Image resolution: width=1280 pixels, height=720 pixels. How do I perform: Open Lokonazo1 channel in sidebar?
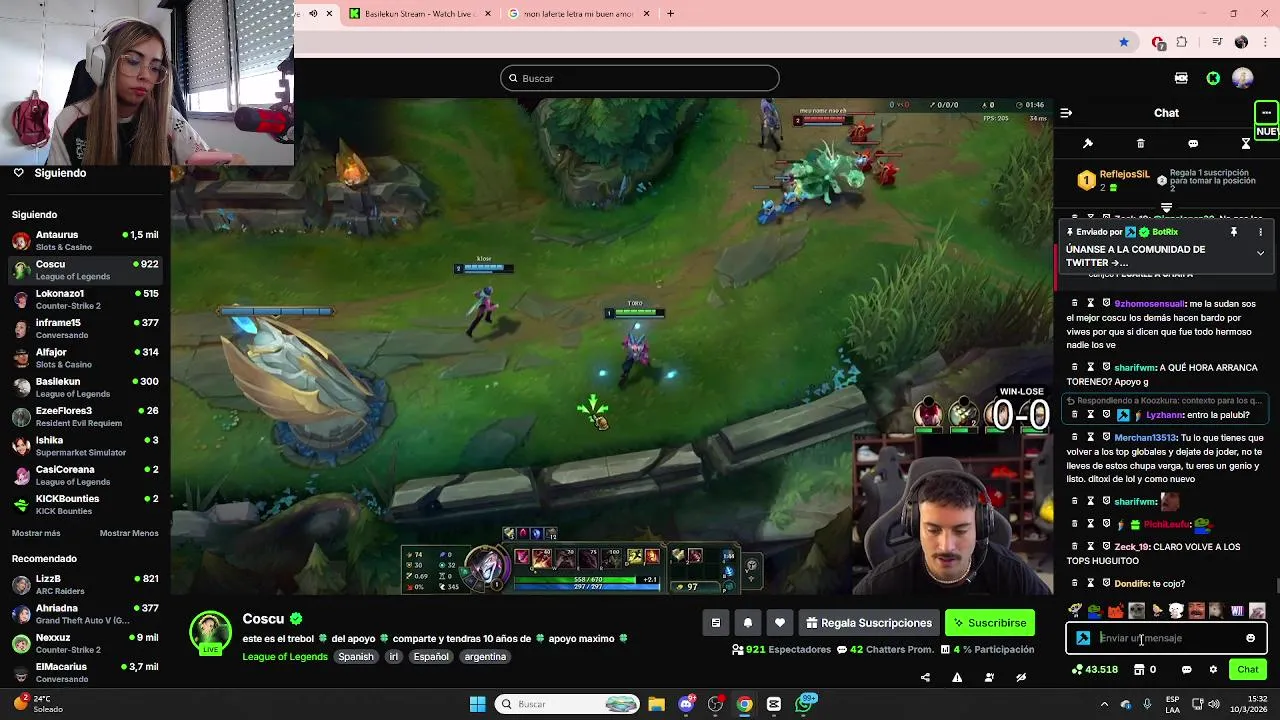(x=85, y=299)
